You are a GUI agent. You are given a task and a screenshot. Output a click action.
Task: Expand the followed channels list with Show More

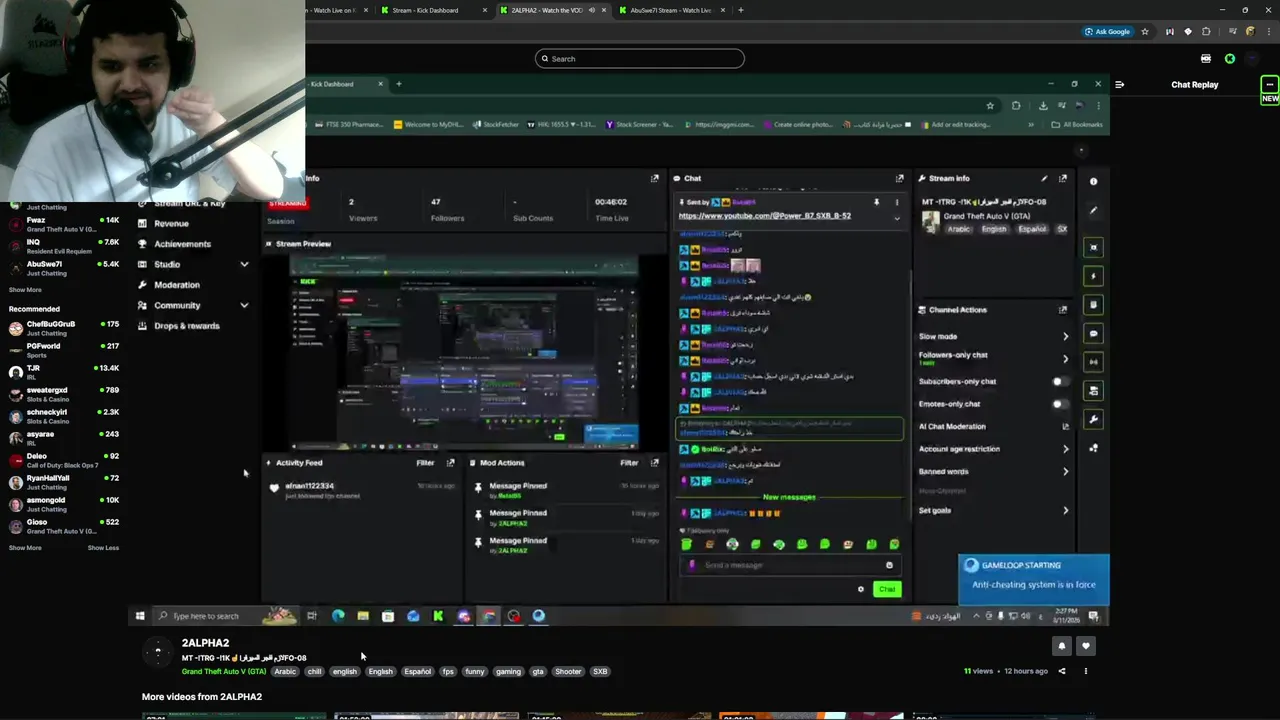(25, 290)
